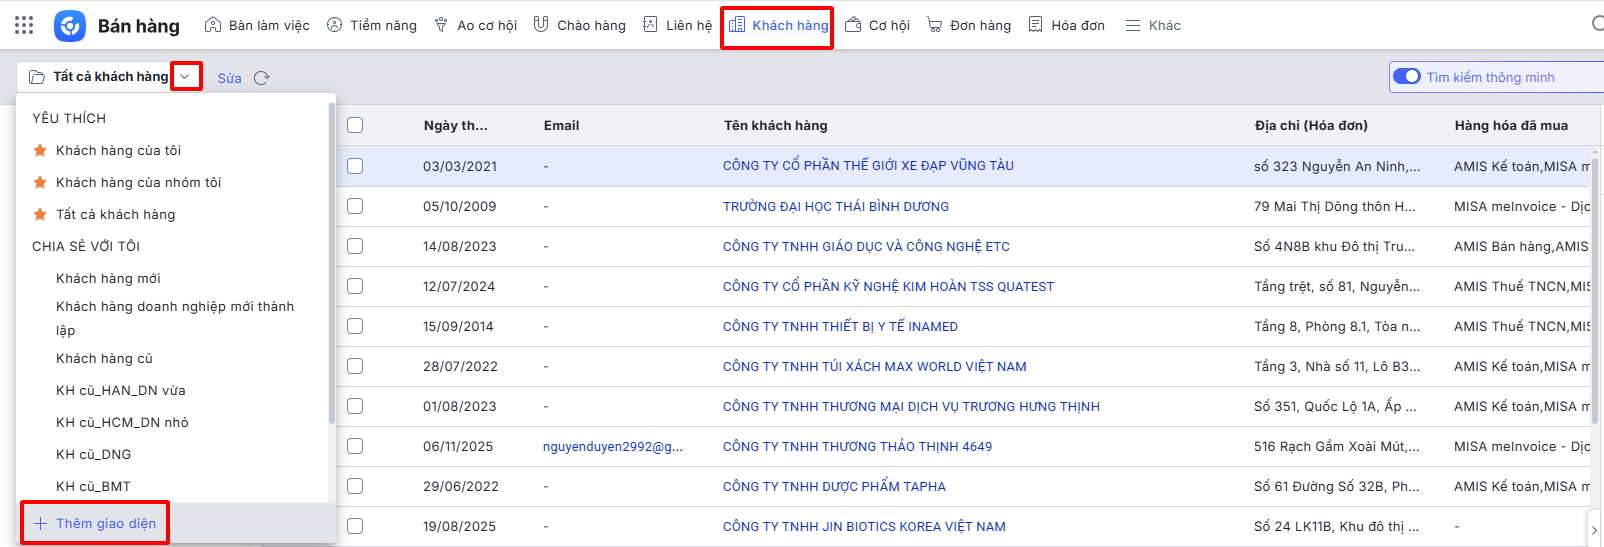The width and height of the screenshot is (1604, 547).
Task: Go to the Tiềm năng tab
Action: coord(372,25)
